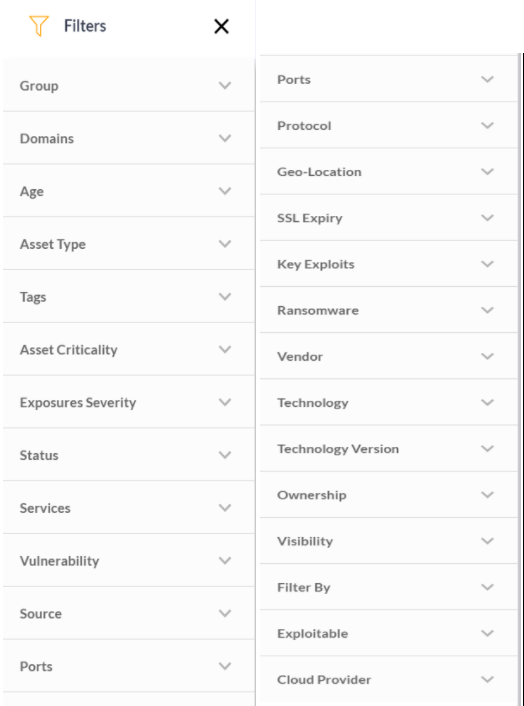Open the Ransomware filter row
Image resolution: width=524 pixels, height=706 pixels.
coord(389,310)
